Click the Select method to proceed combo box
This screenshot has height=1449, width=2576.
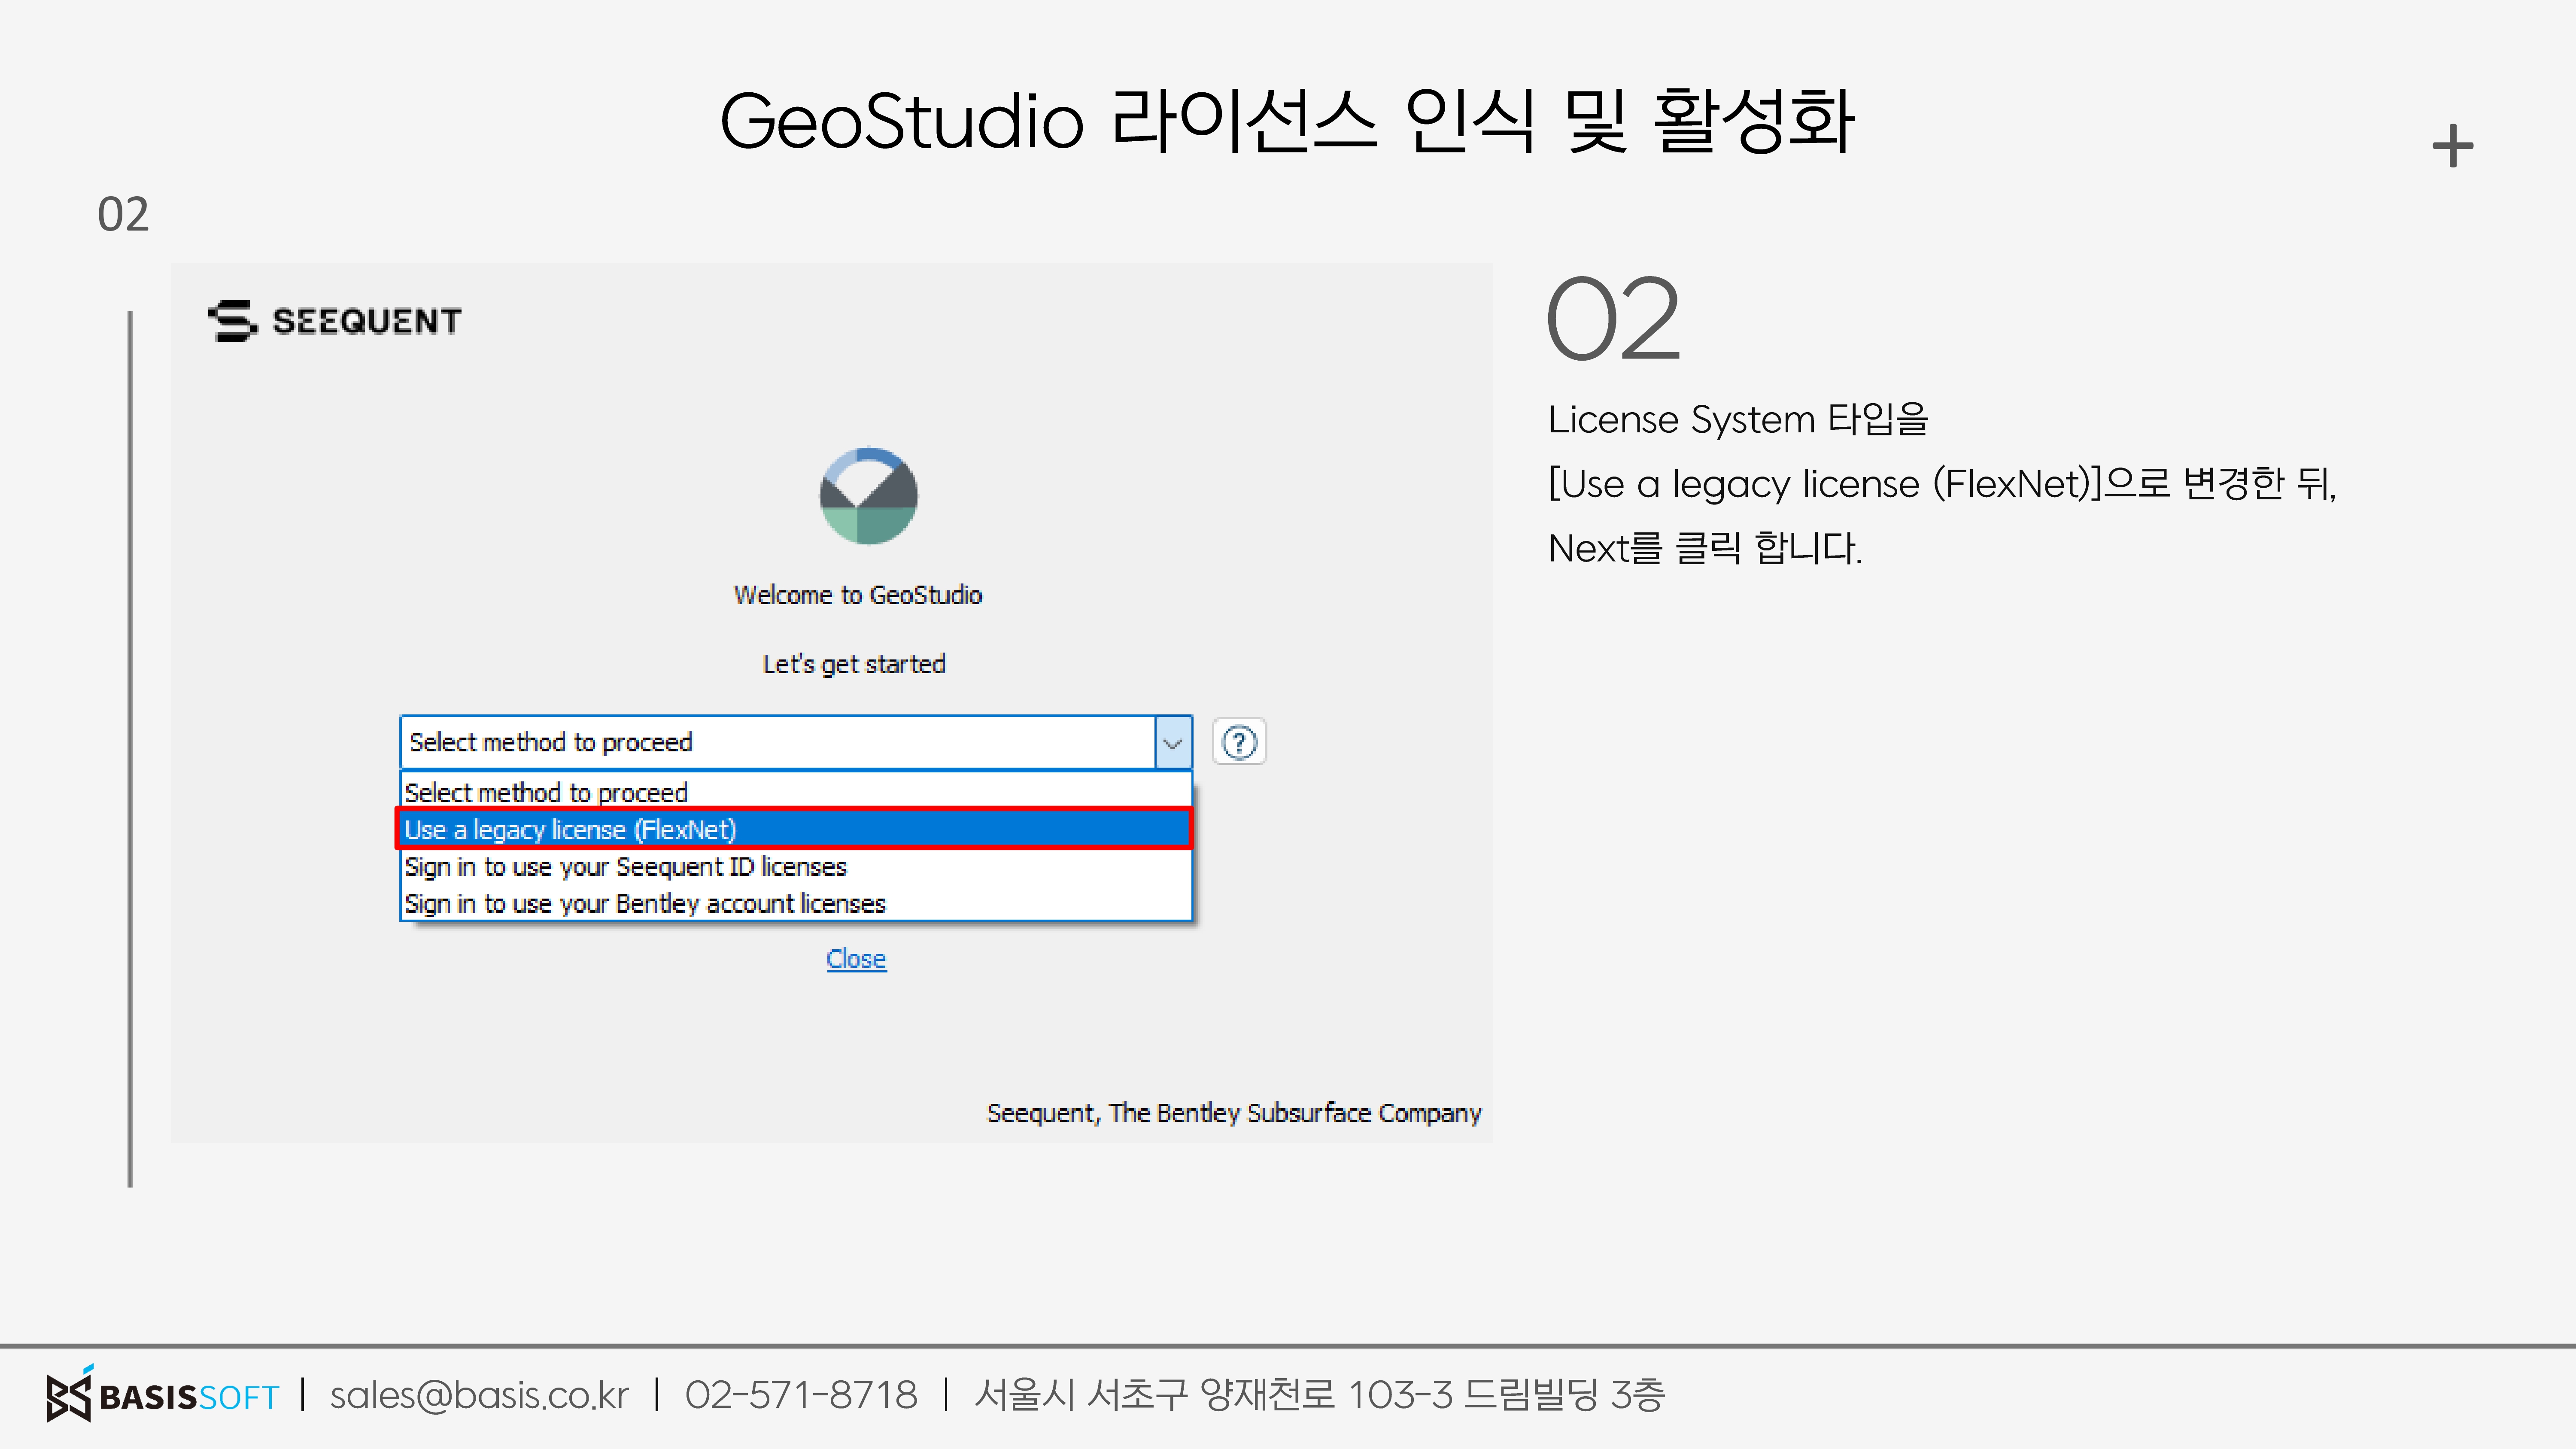click(x=796, y=742)
